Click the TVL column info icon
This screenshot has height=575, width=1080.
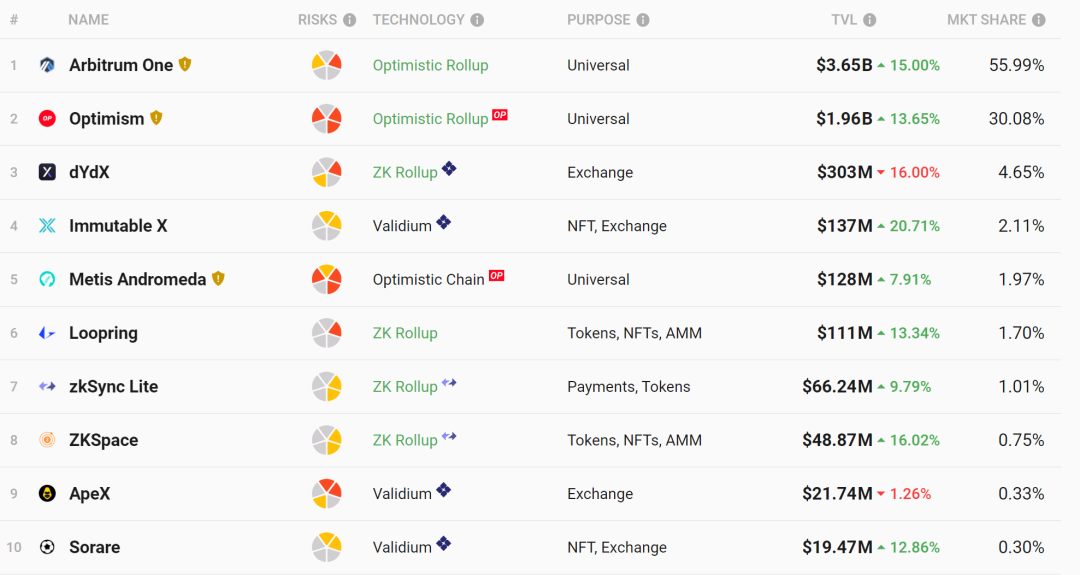pos(870,20)
